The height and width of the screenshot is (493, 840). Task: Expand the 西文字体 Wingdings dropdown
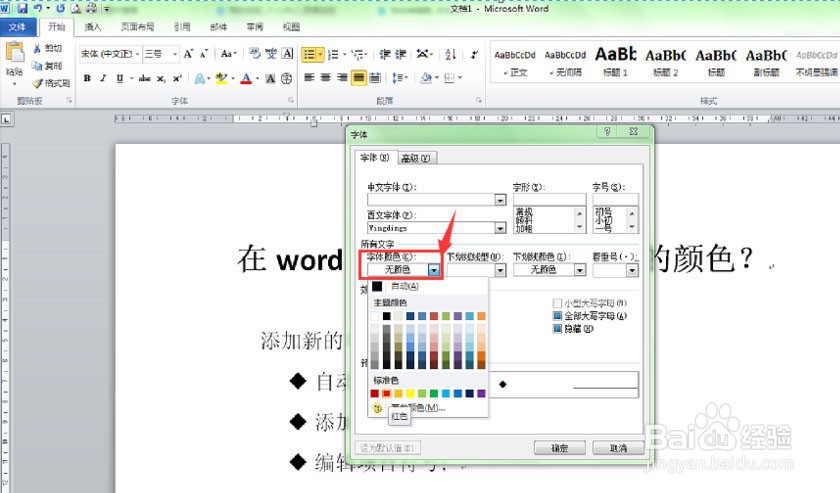tap(500, 228)
